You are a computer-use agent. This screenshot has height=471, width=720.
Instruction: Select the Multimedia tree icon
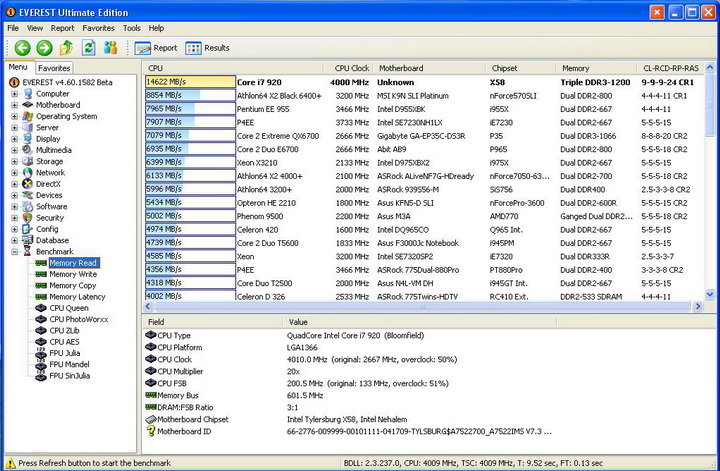click(x=28, y=150)
